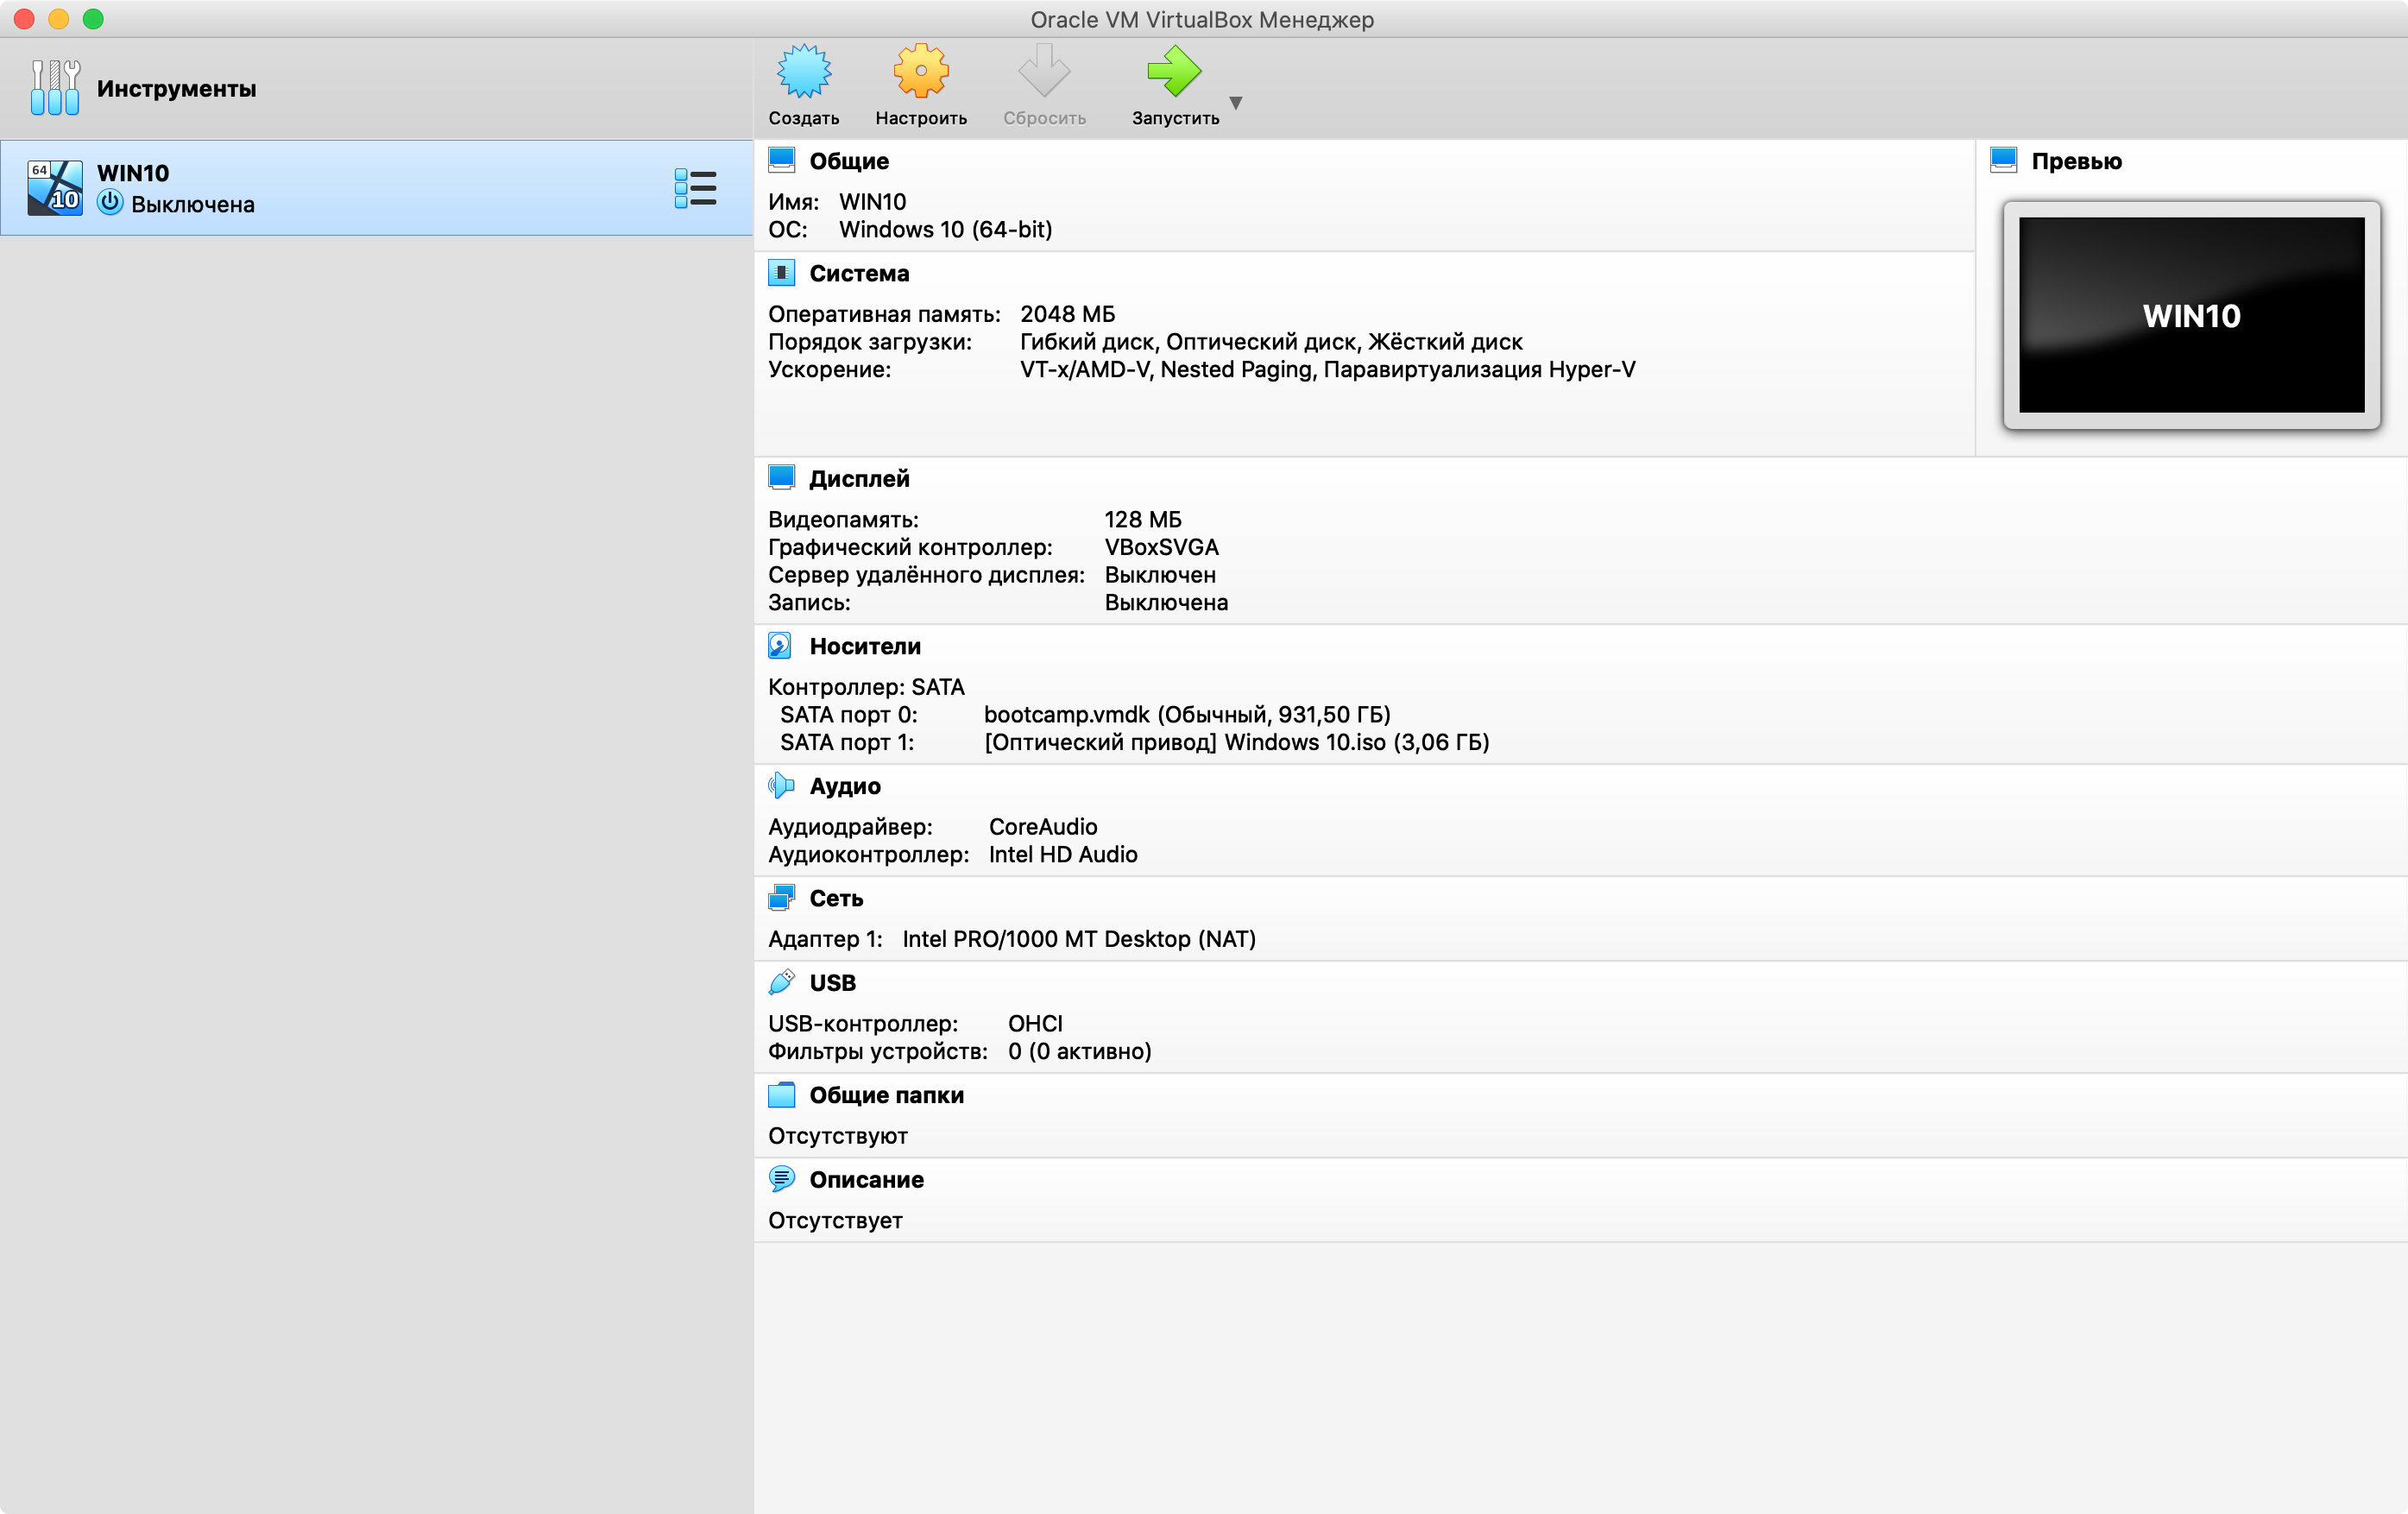Click the Фильтры устройств 0 (0 активно) value
The height and width of the screenshot is (1514, 2408).
(1079, 1051)
